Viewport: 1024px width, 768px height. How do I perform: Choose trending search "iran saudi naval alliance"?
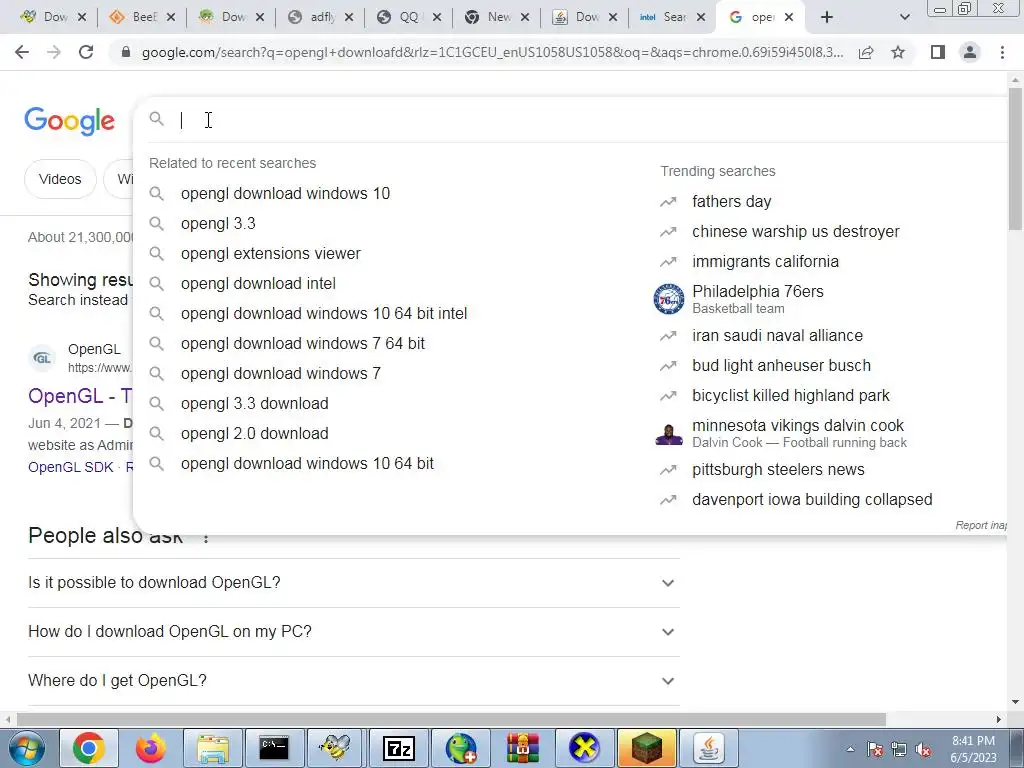[777, 336]
